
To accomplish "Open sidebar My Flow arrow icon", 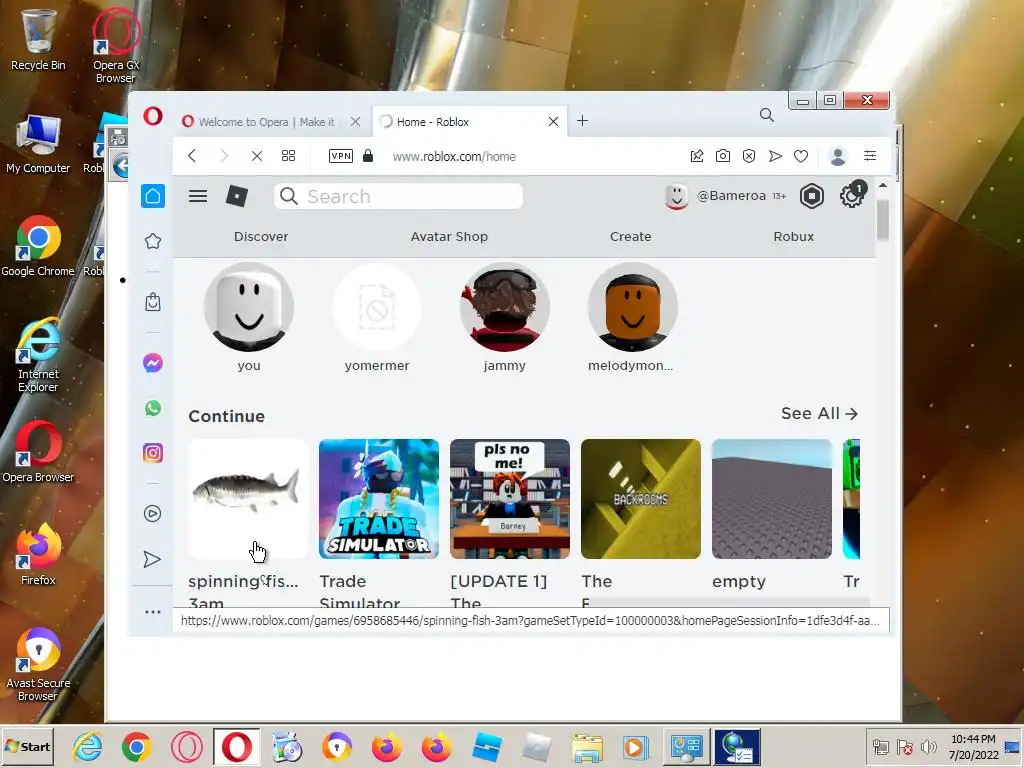I will point(152,560).
